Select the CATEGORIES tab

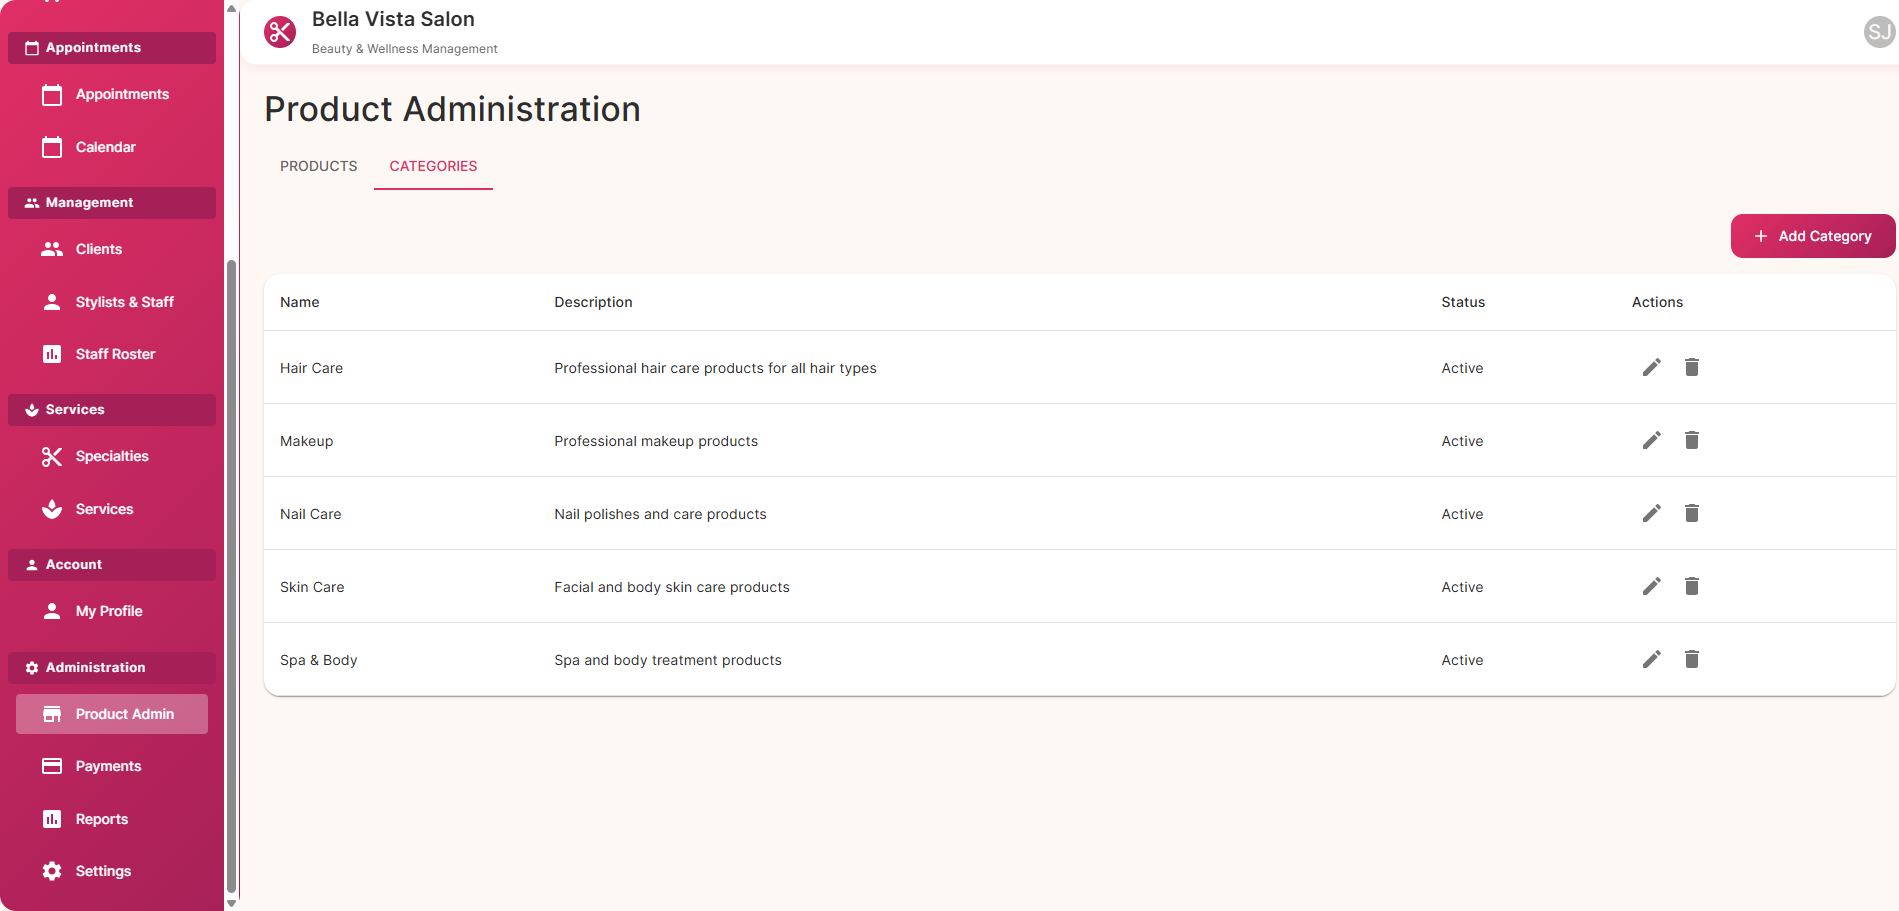pos(433,166)
